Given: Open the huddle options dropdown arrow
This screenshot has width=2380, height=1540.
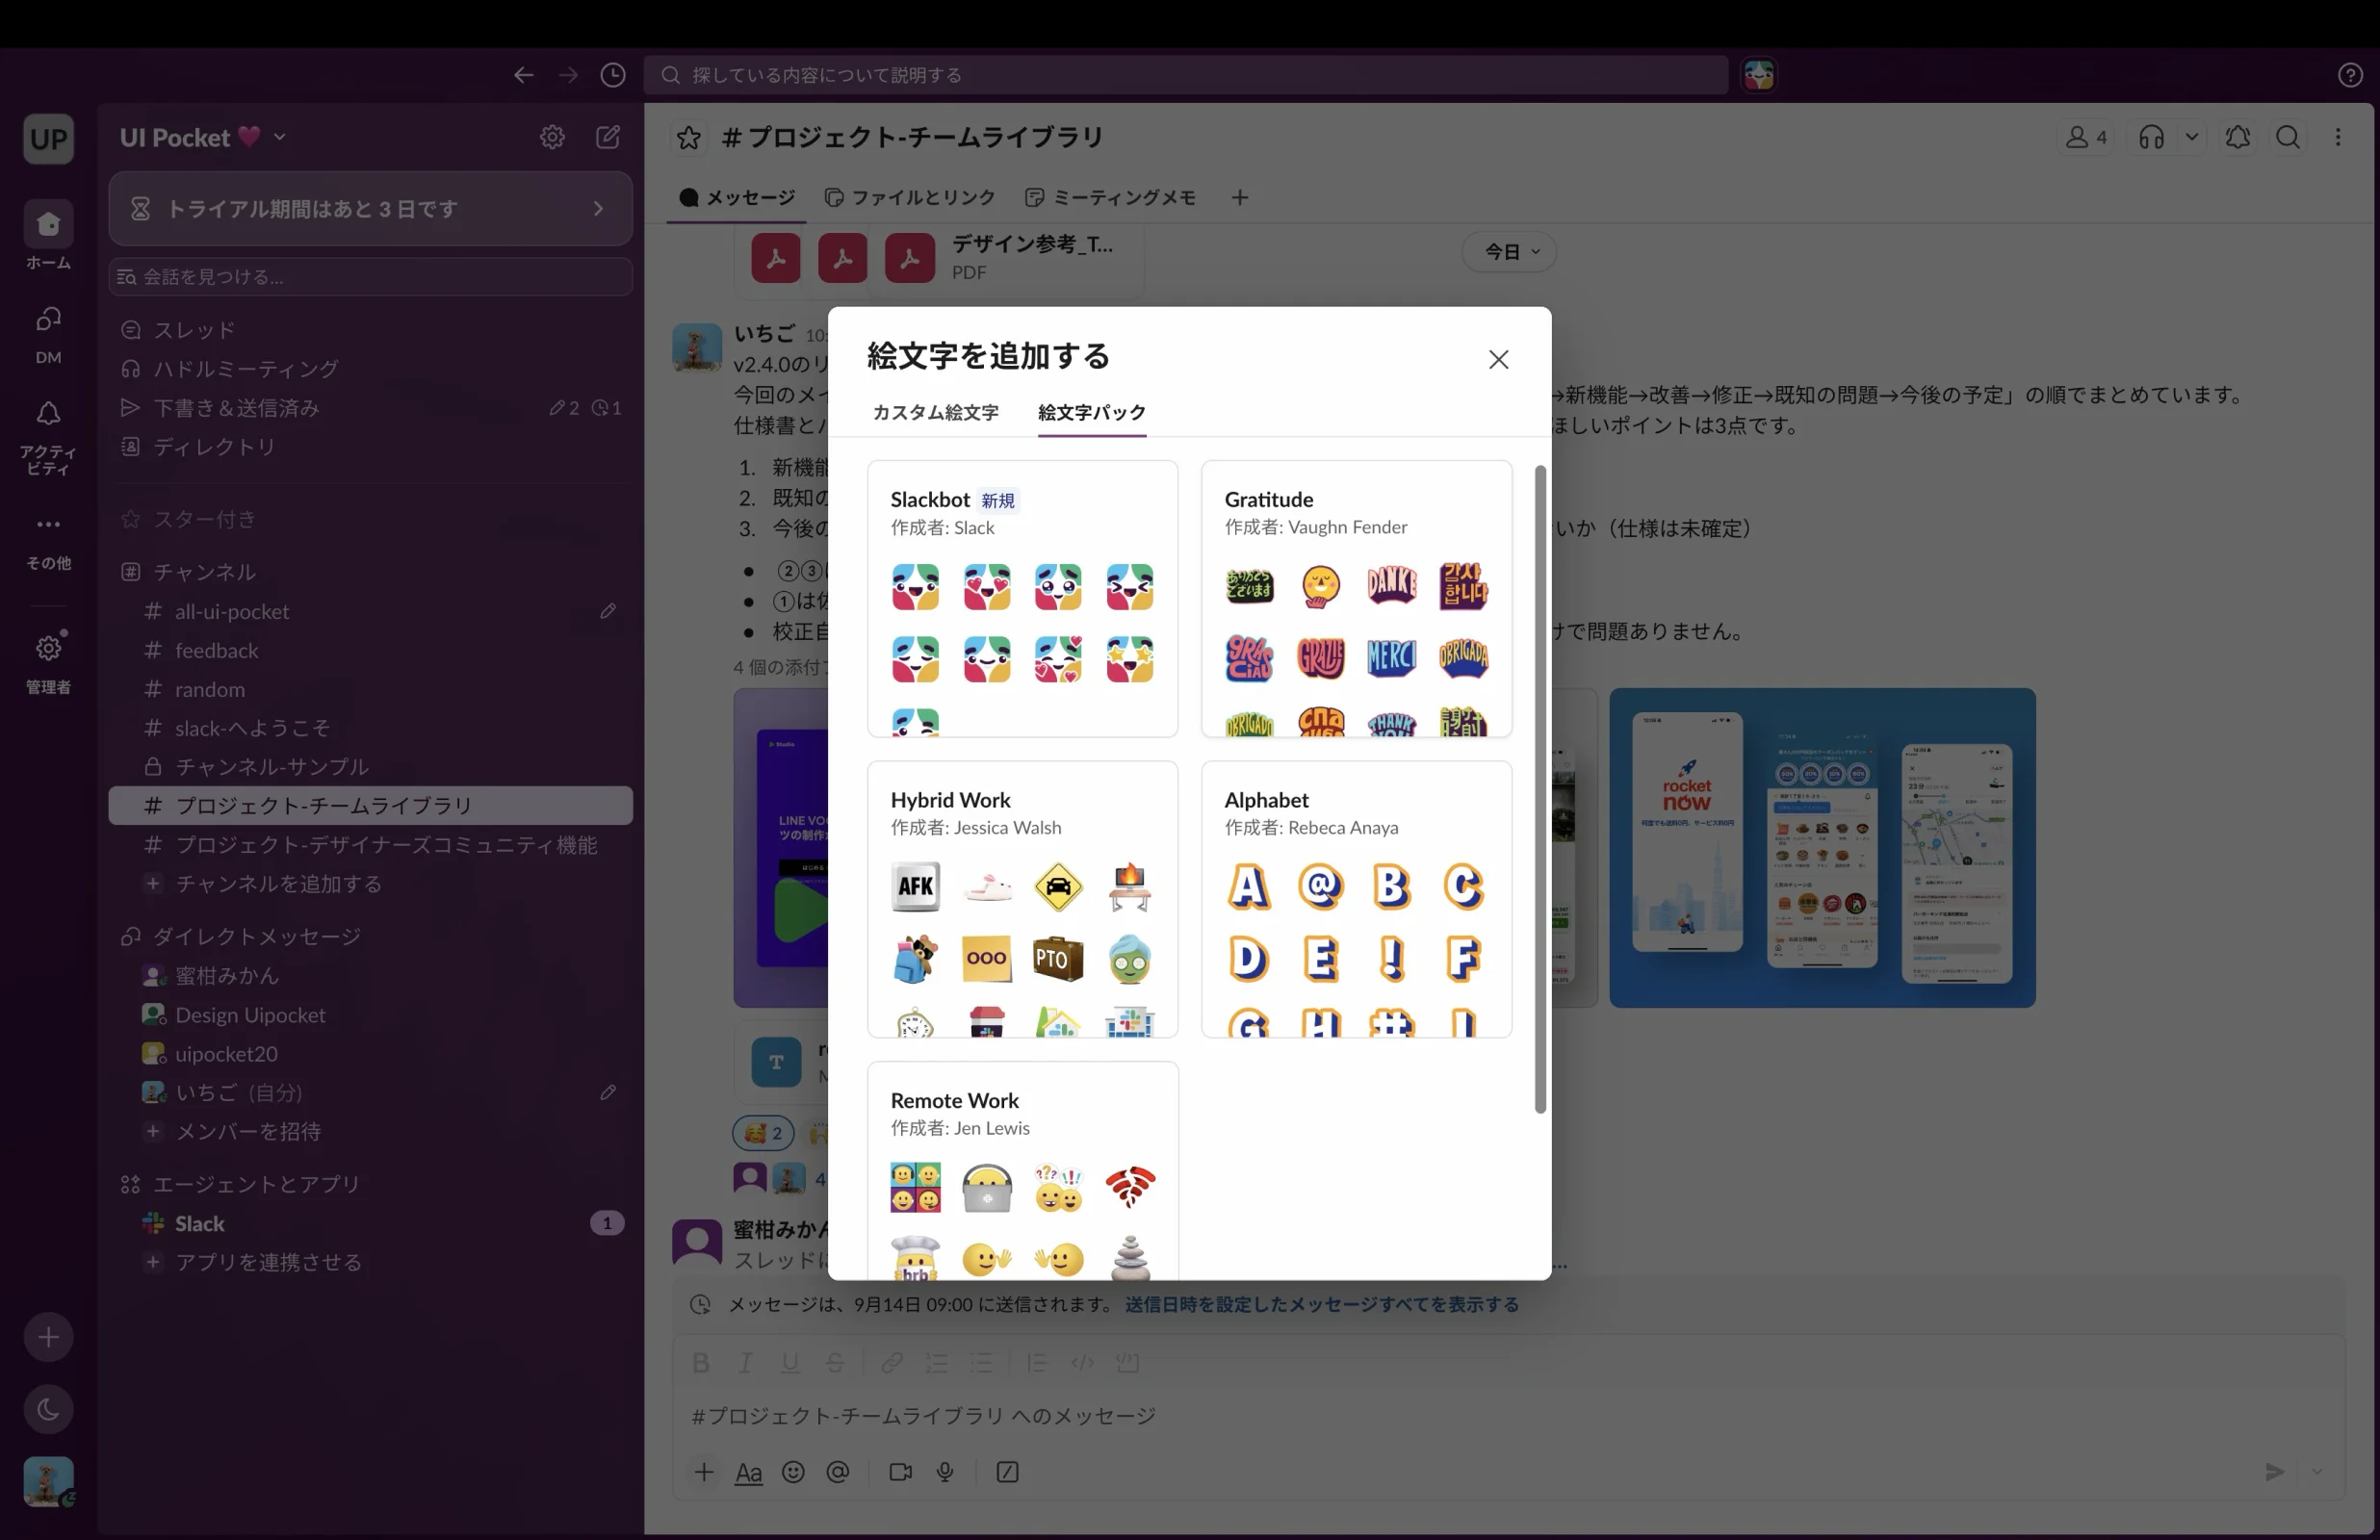Looking at the screenshot, I should pyautogui.click(x=2191, y=137).
